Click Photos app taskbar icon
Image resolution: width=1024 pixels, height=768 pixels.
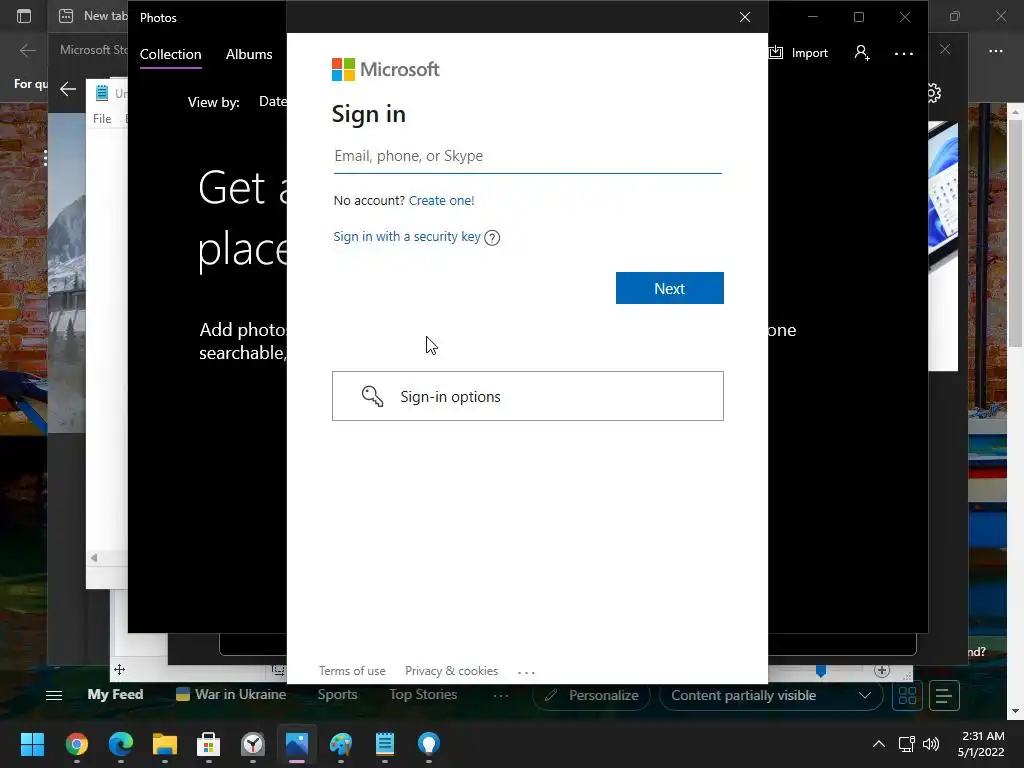296,744
